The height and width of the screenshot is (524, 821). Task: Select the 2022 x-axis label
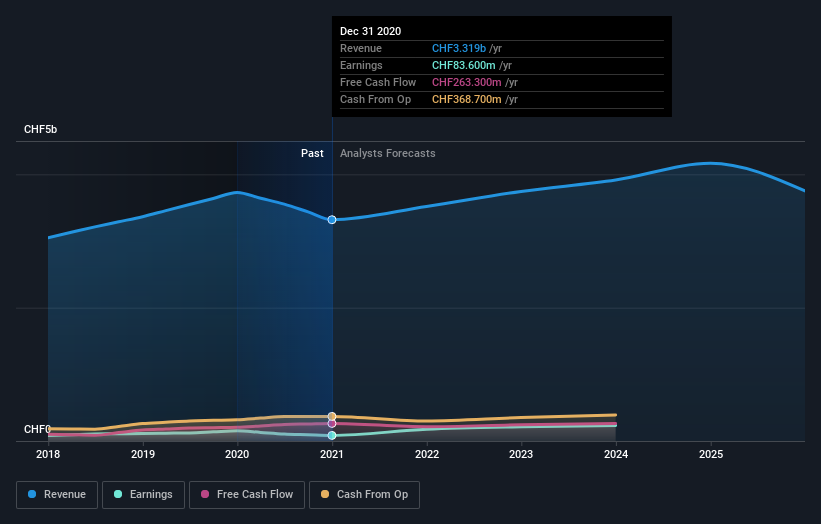[x=427, y=454]
